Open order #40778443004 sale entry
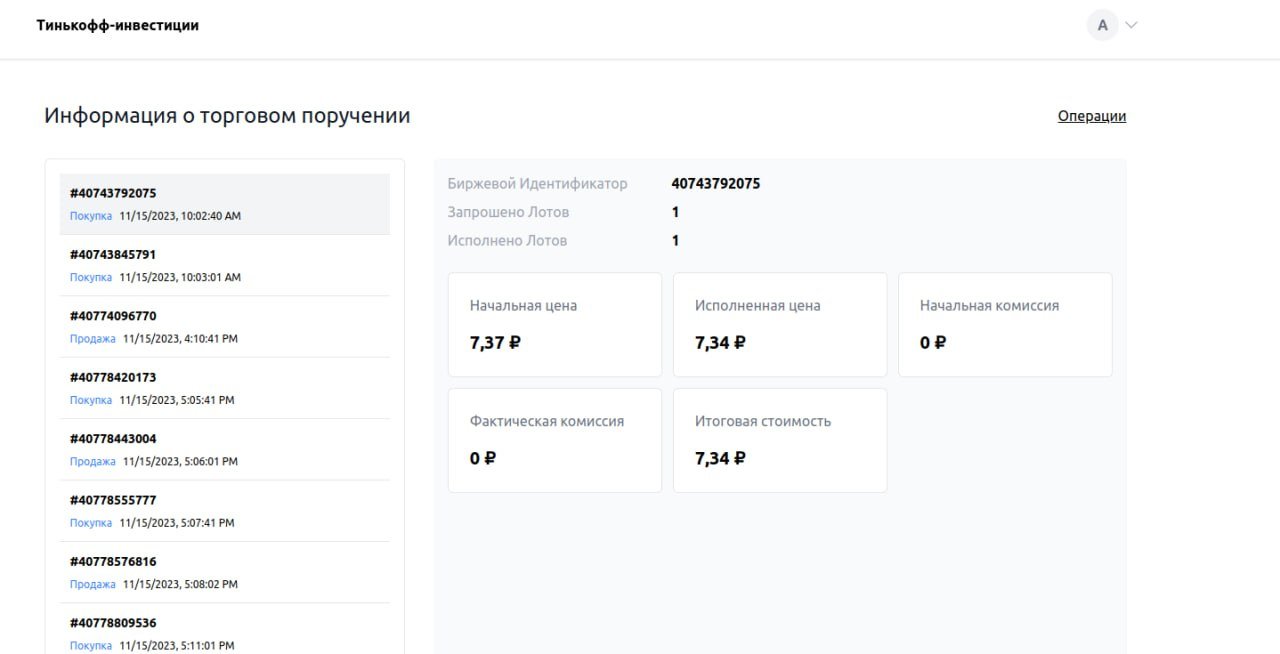The height and width of the screenshot is (654, 1280). tap(224, 450)
